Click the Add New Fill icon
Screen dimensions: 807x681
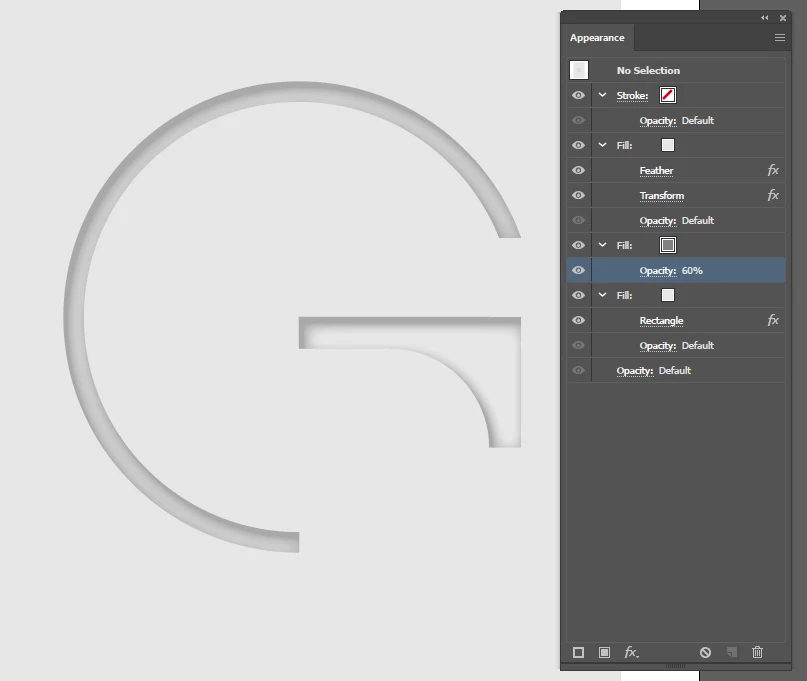coord(604,653)
